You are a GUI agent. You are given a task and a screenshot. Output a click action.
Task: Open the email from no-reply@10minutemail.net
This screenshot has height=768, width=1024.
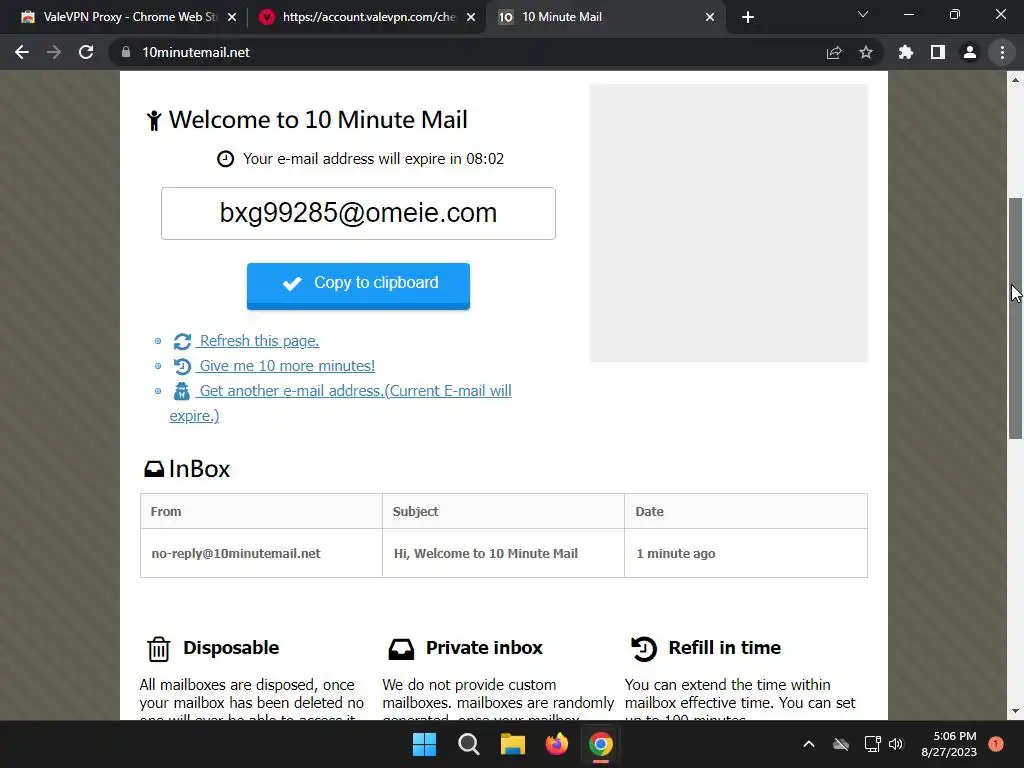click(x=236, y=553)
